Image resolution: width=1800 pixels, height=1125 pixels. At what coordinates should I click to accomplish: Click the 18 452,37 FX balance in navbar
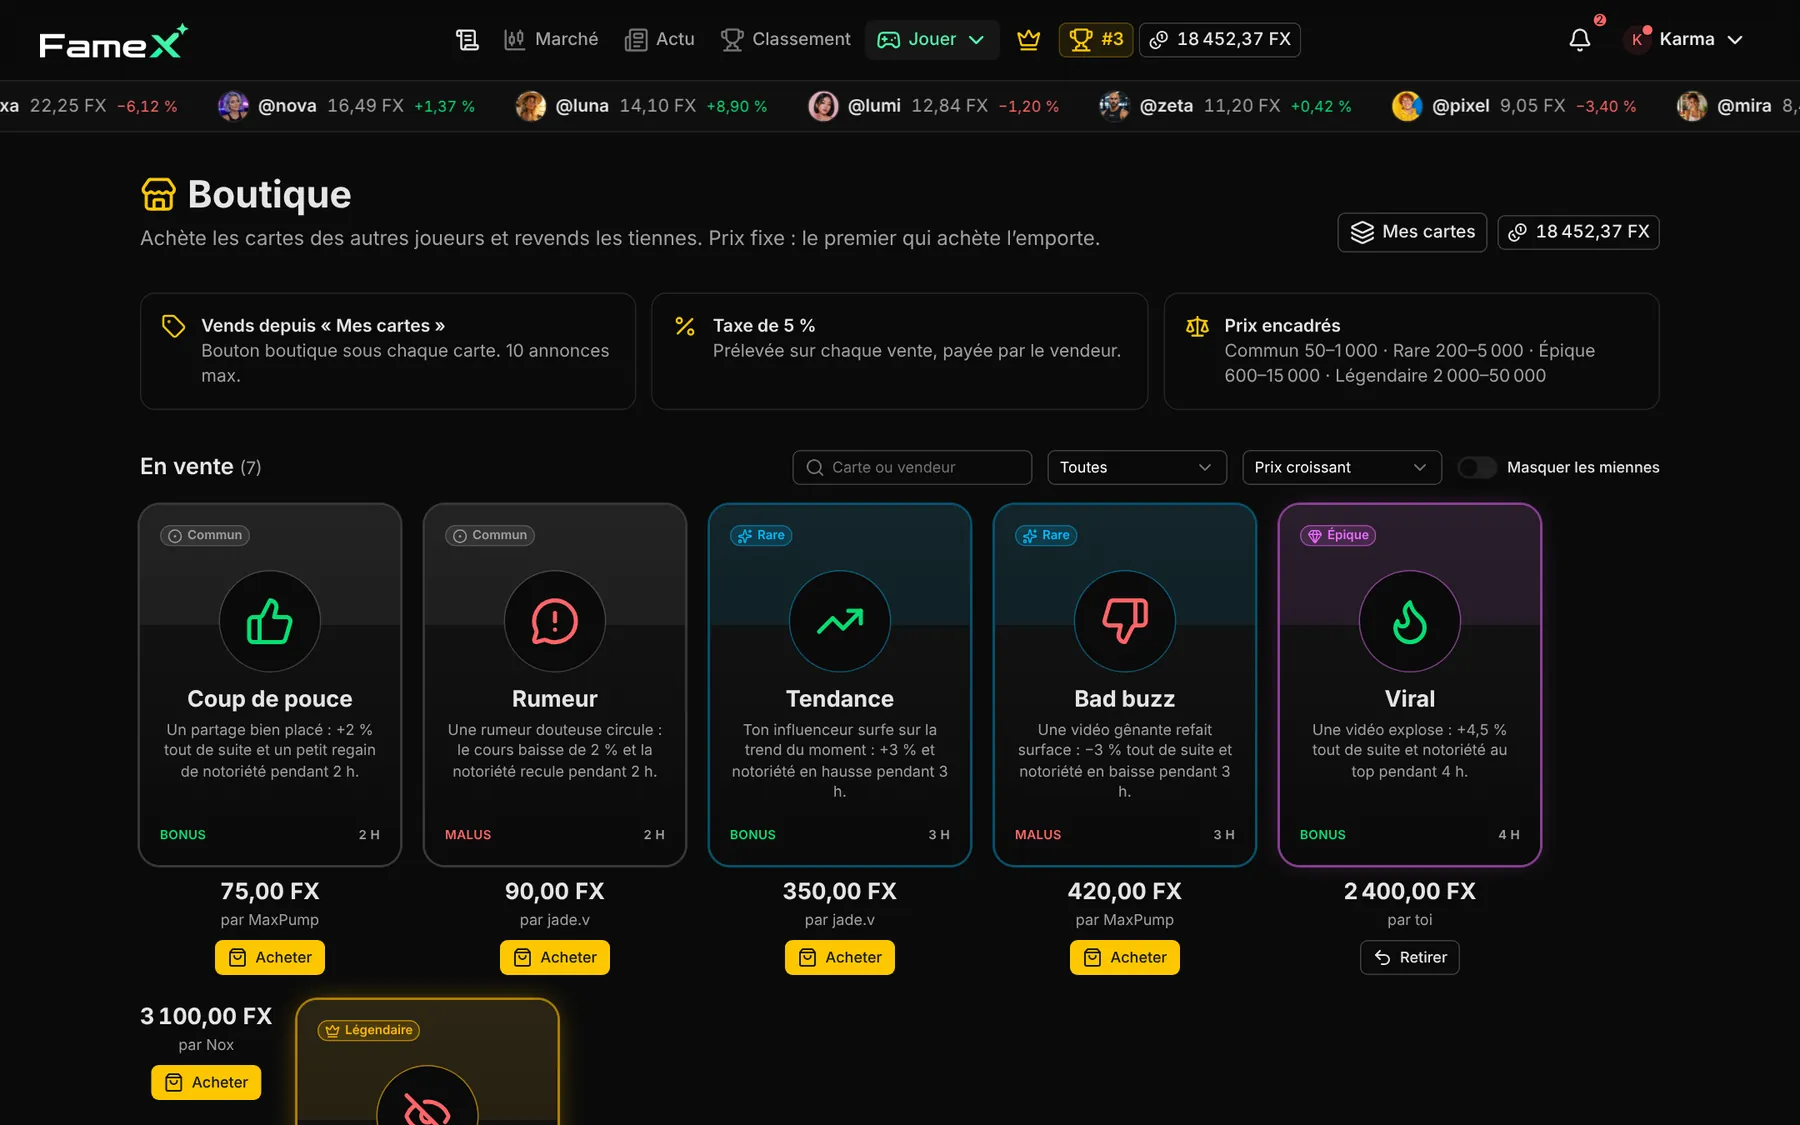(1220, 40)
